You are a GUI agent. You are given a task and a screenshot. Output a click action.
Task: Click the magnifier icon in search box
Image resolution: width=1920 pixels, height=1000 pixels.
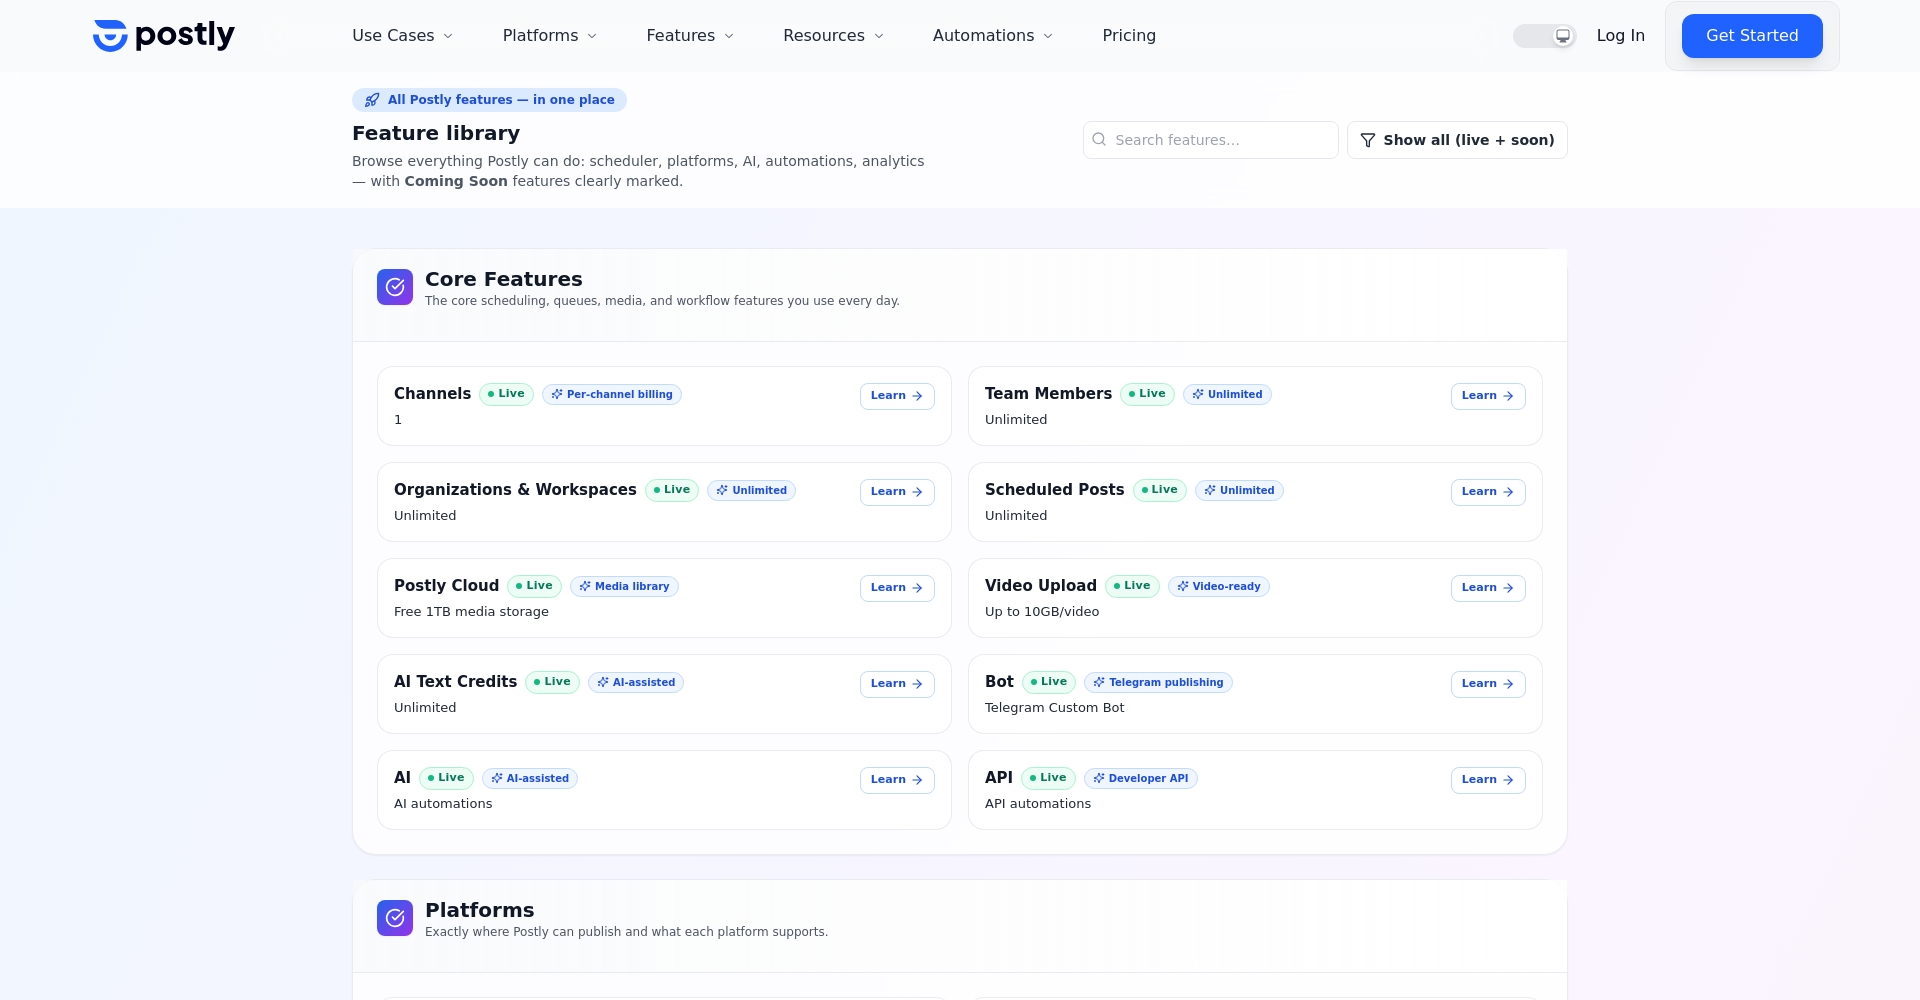[x=1099, y=140]
